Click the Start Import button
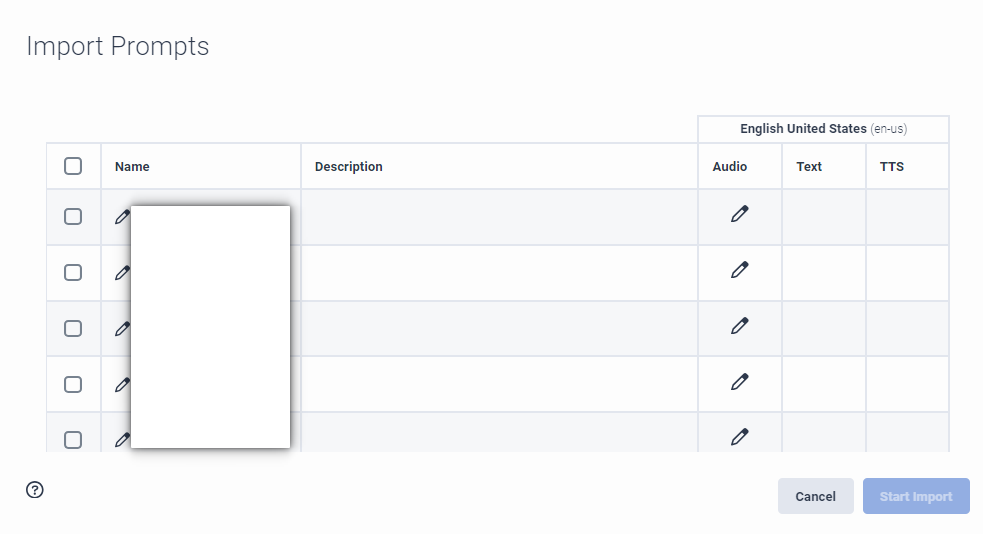The width and height of the screenshot is (983, 534). (916, 496)
